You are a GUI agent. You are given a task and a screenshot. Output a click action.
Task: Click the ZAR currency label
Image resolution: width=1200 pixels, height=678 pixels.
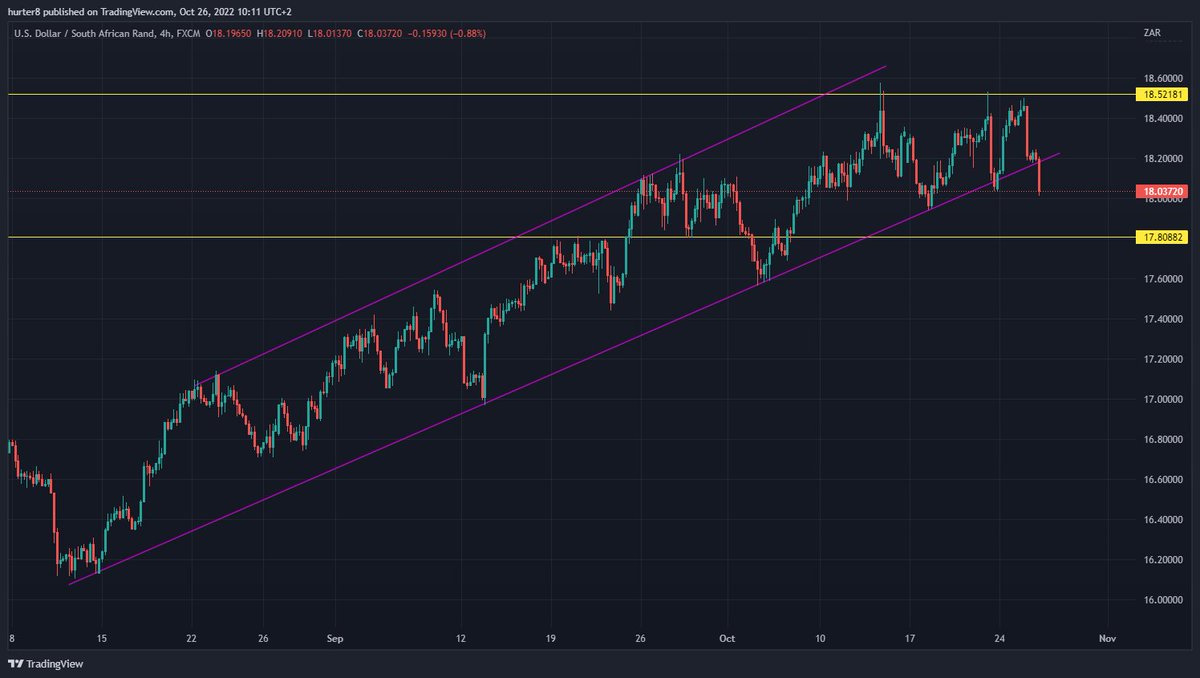(x=1151, y=33)
